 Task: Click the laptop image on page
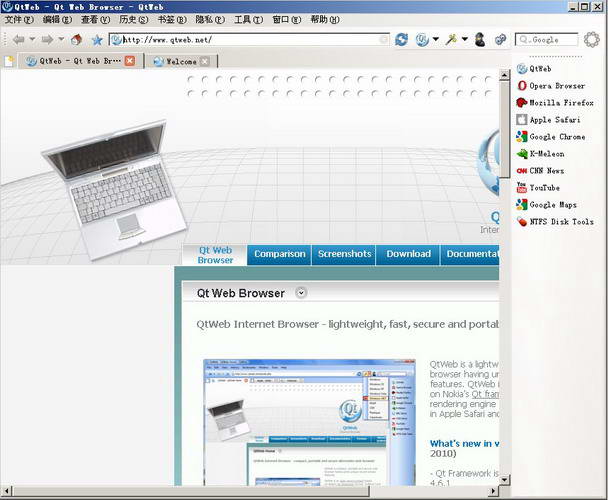(x=116, y=190)
